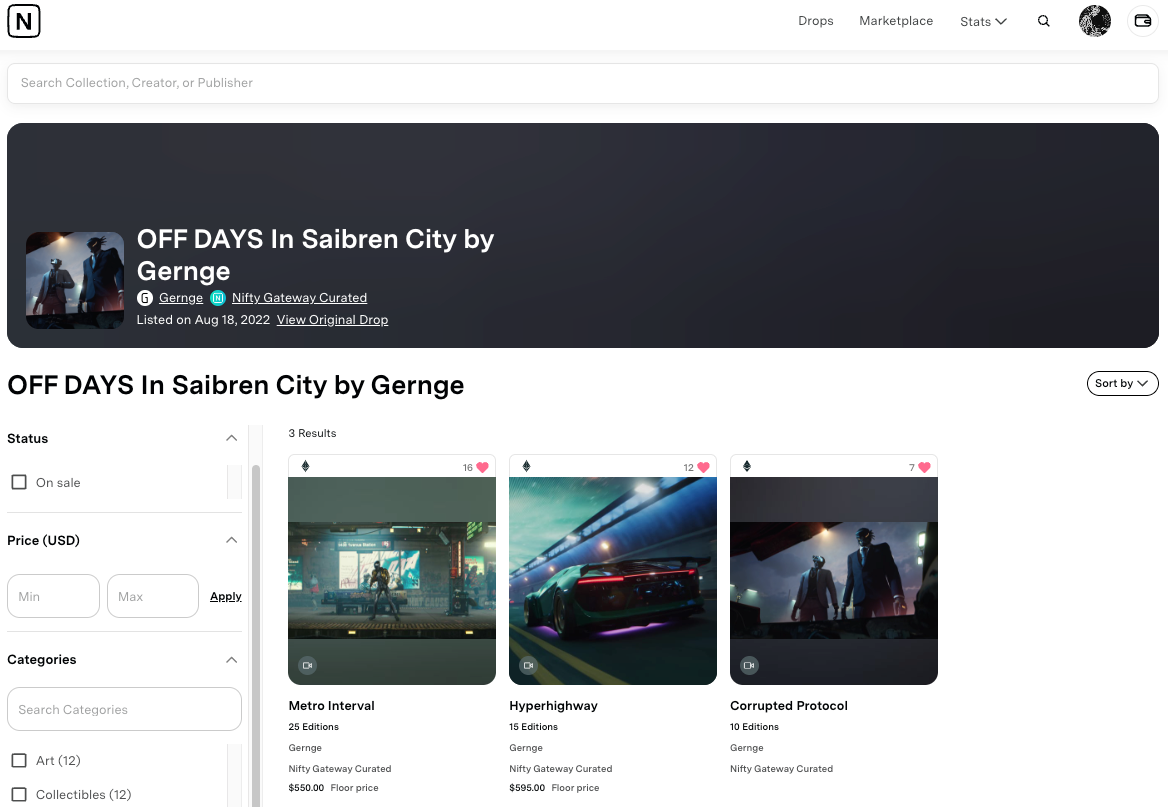Check the Art (12) category
1168x807 pixels.
(19, 760)
